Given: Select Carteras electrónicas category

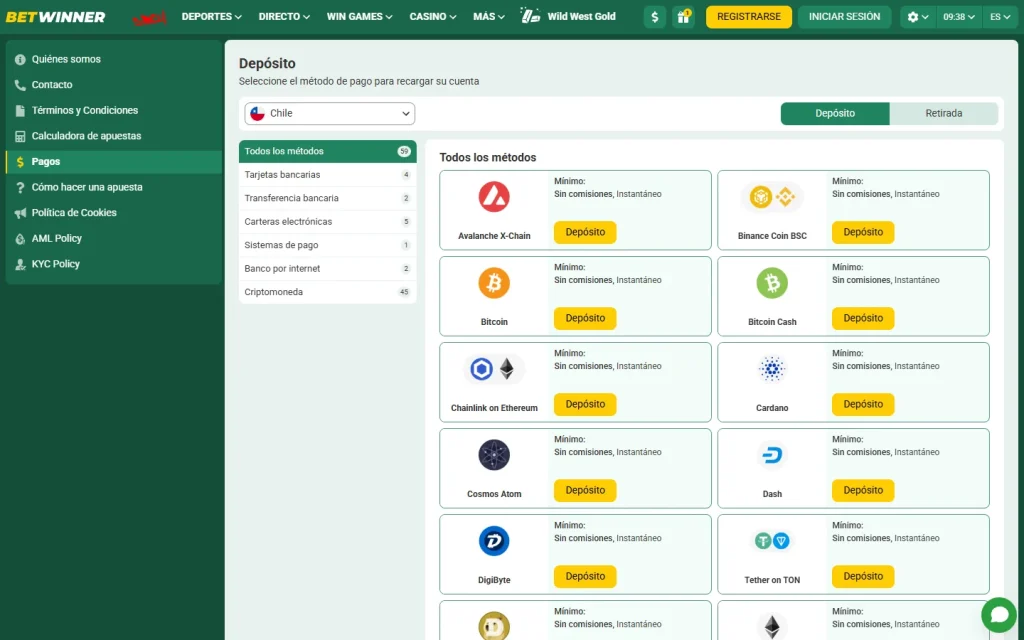Looking at the screenshot, I should pyautogui.click(x=327, y=221).
